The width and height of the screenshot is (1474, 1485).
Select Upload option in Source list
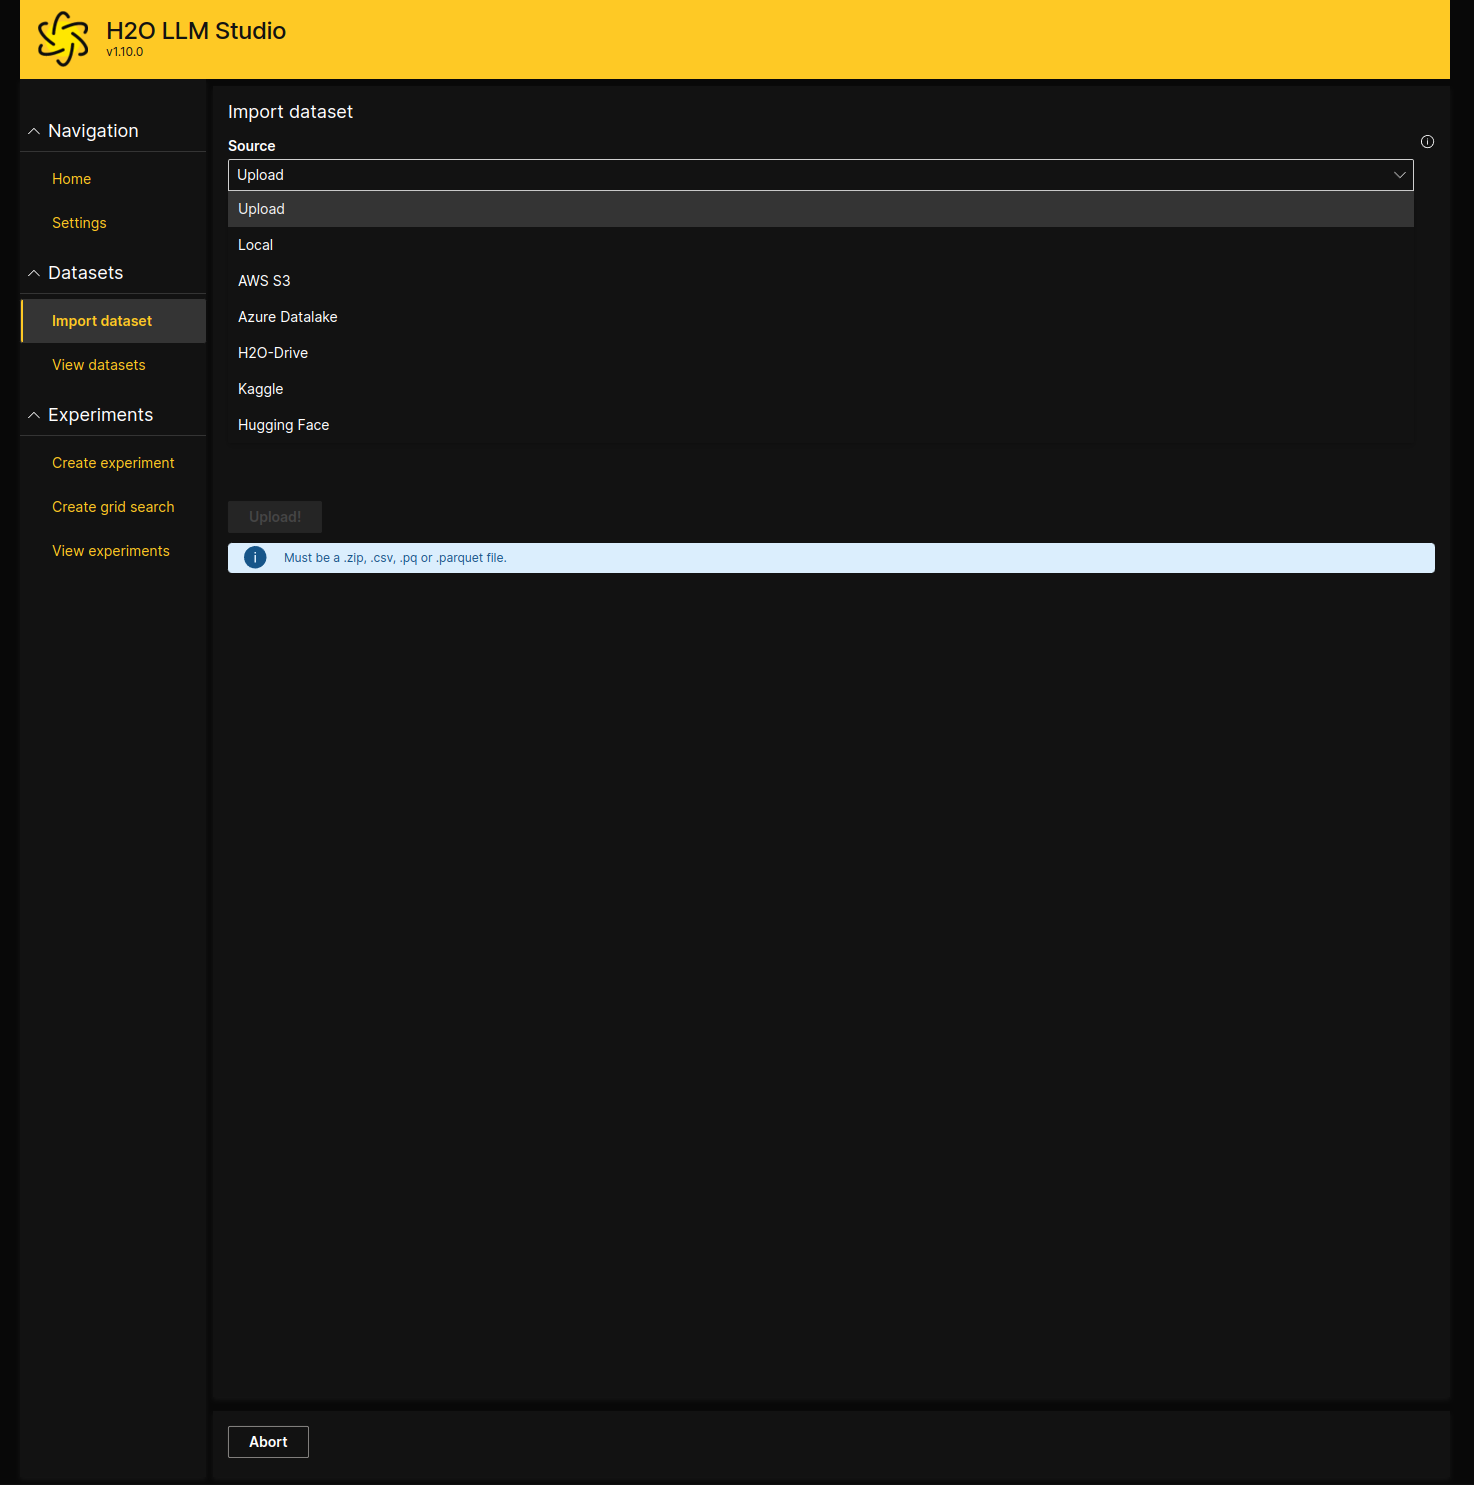click(820, 209)
